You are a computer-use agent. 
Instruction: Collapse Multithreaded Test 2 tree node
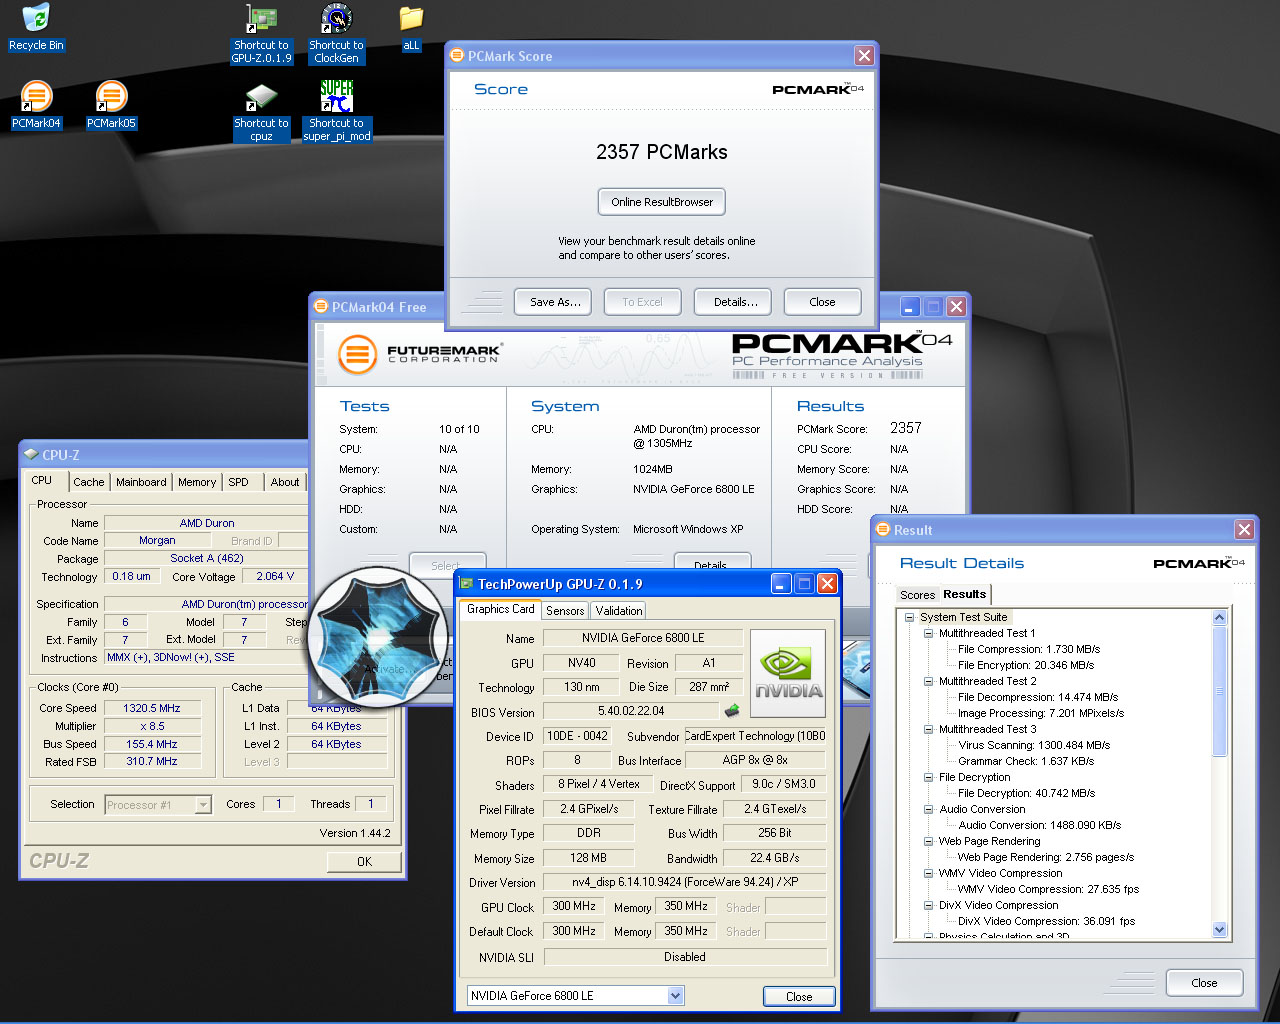928,681
